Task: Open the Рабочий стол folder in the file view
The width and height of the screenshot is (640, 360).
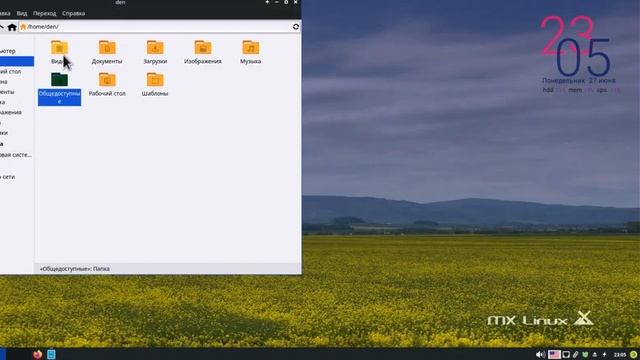Action: click(x=107, y=84)
